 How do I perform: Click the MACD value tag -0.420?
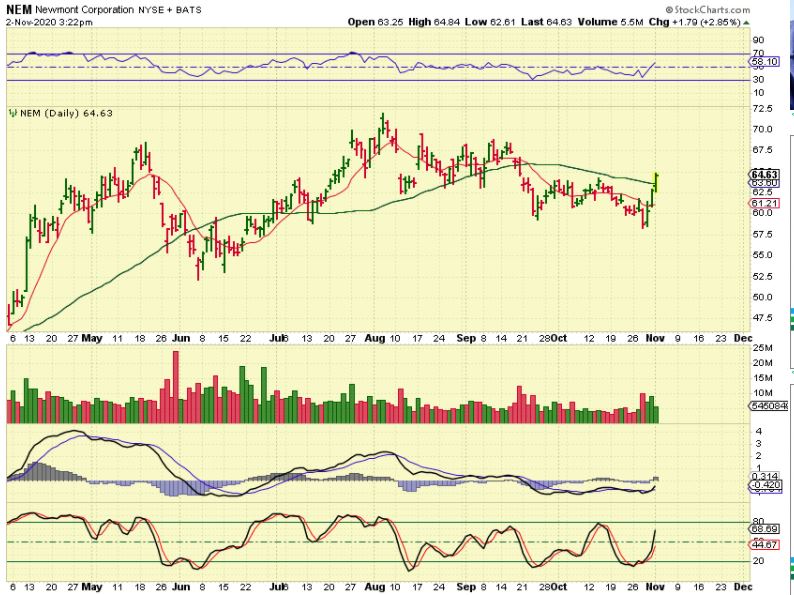click(x=766, y=485)
